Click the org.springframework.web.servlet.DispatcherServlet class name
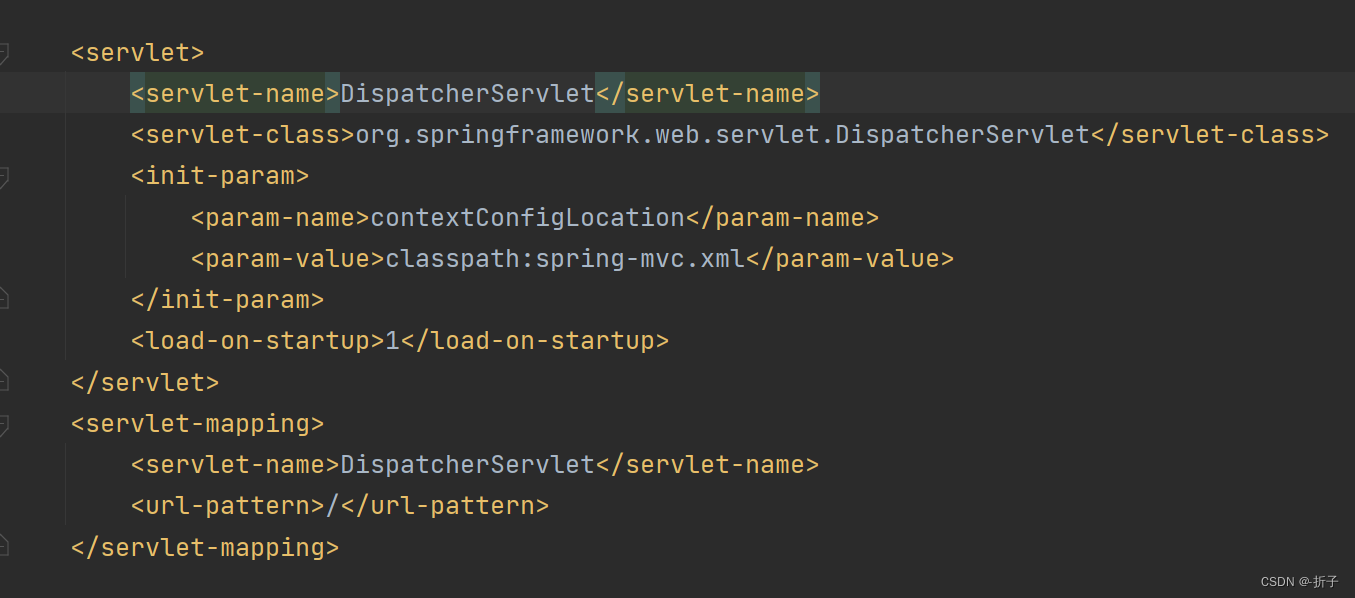This screenshot has width=1355, height=598. (722, 135)
